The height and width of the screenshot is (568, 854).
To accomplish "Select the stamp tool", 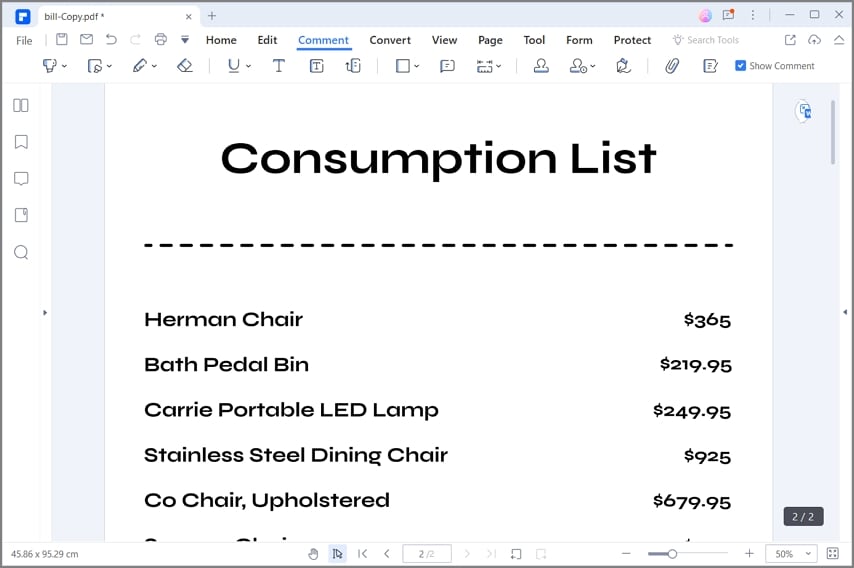I will click(541, 66).
